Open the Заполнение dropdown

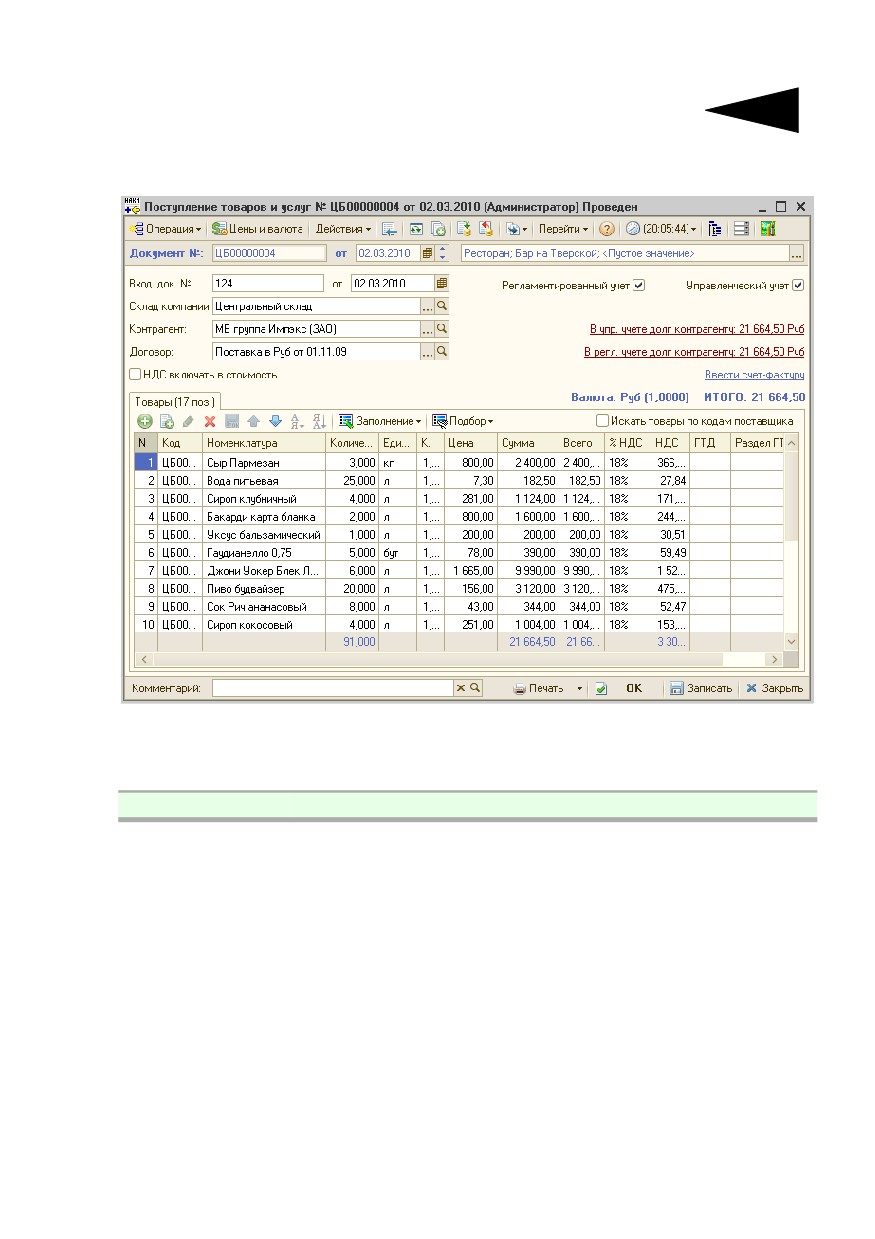click(380, 421)
